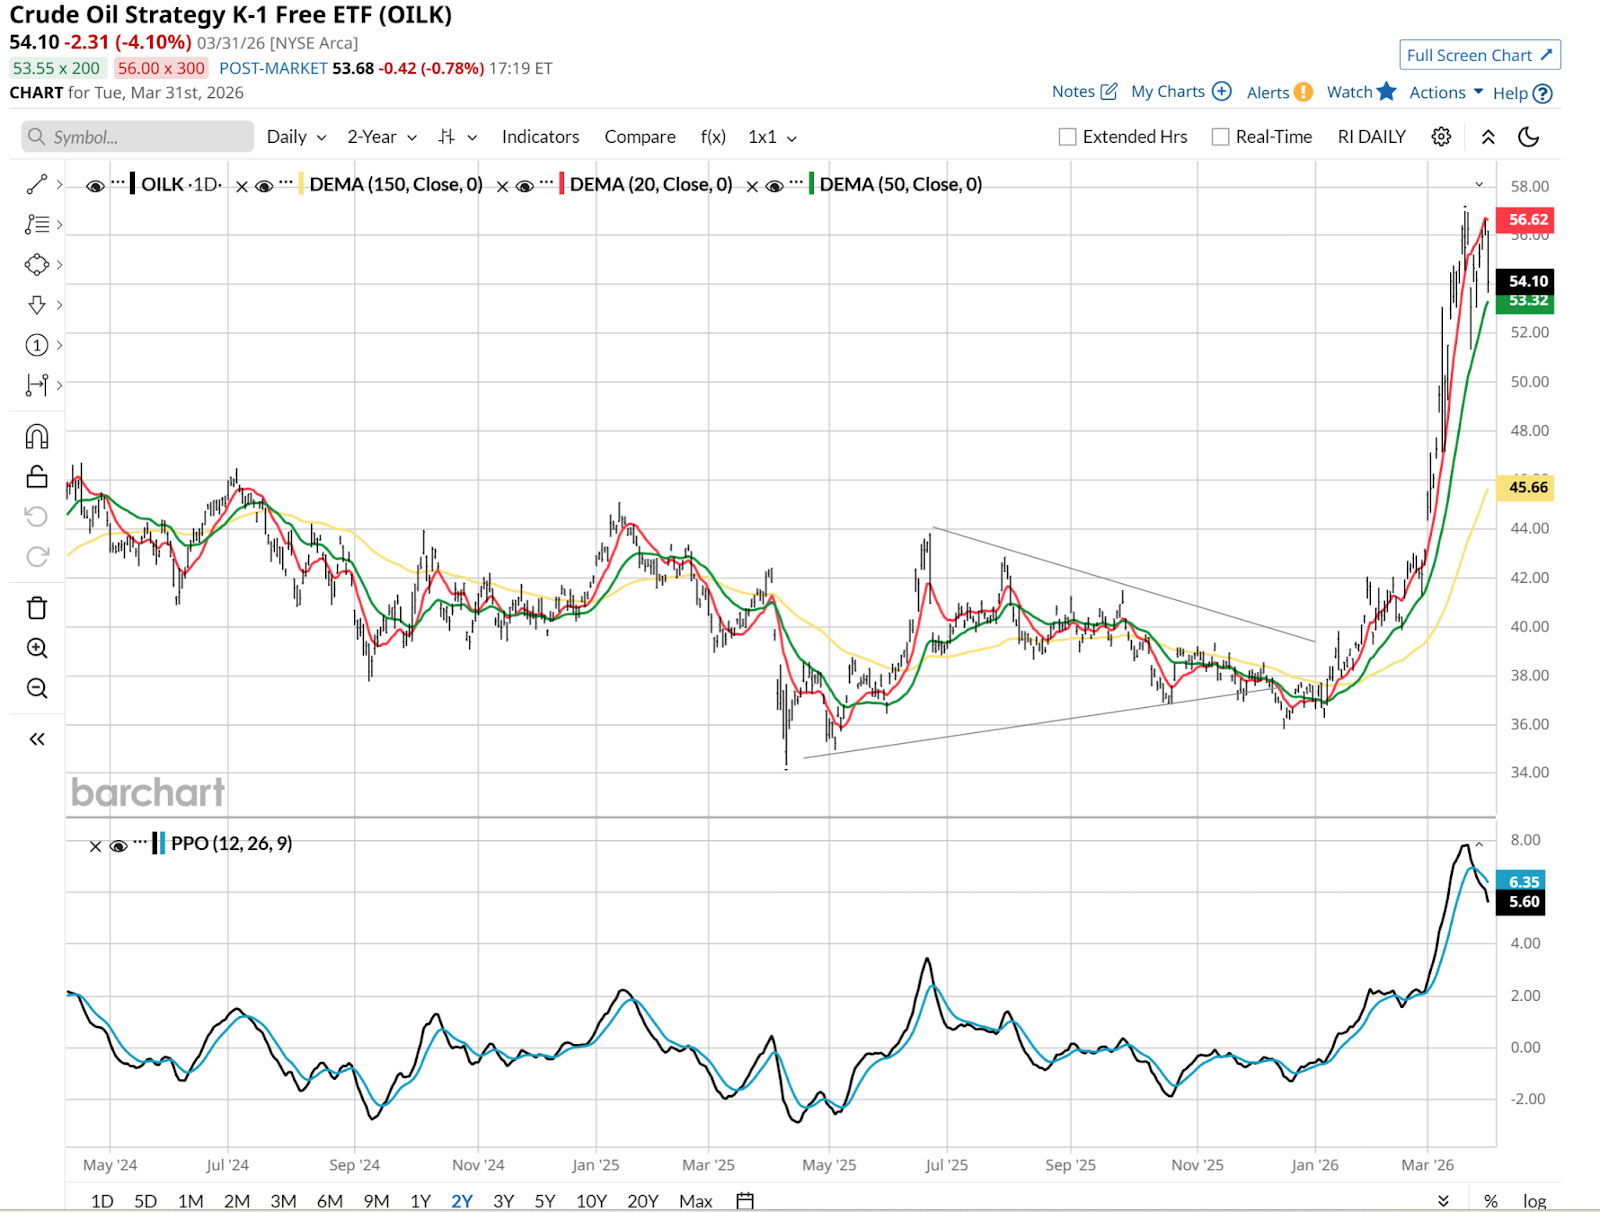Open chart settings gear icon
The height and width of the screenshot is (1212, 1600).
[1441, 137]
